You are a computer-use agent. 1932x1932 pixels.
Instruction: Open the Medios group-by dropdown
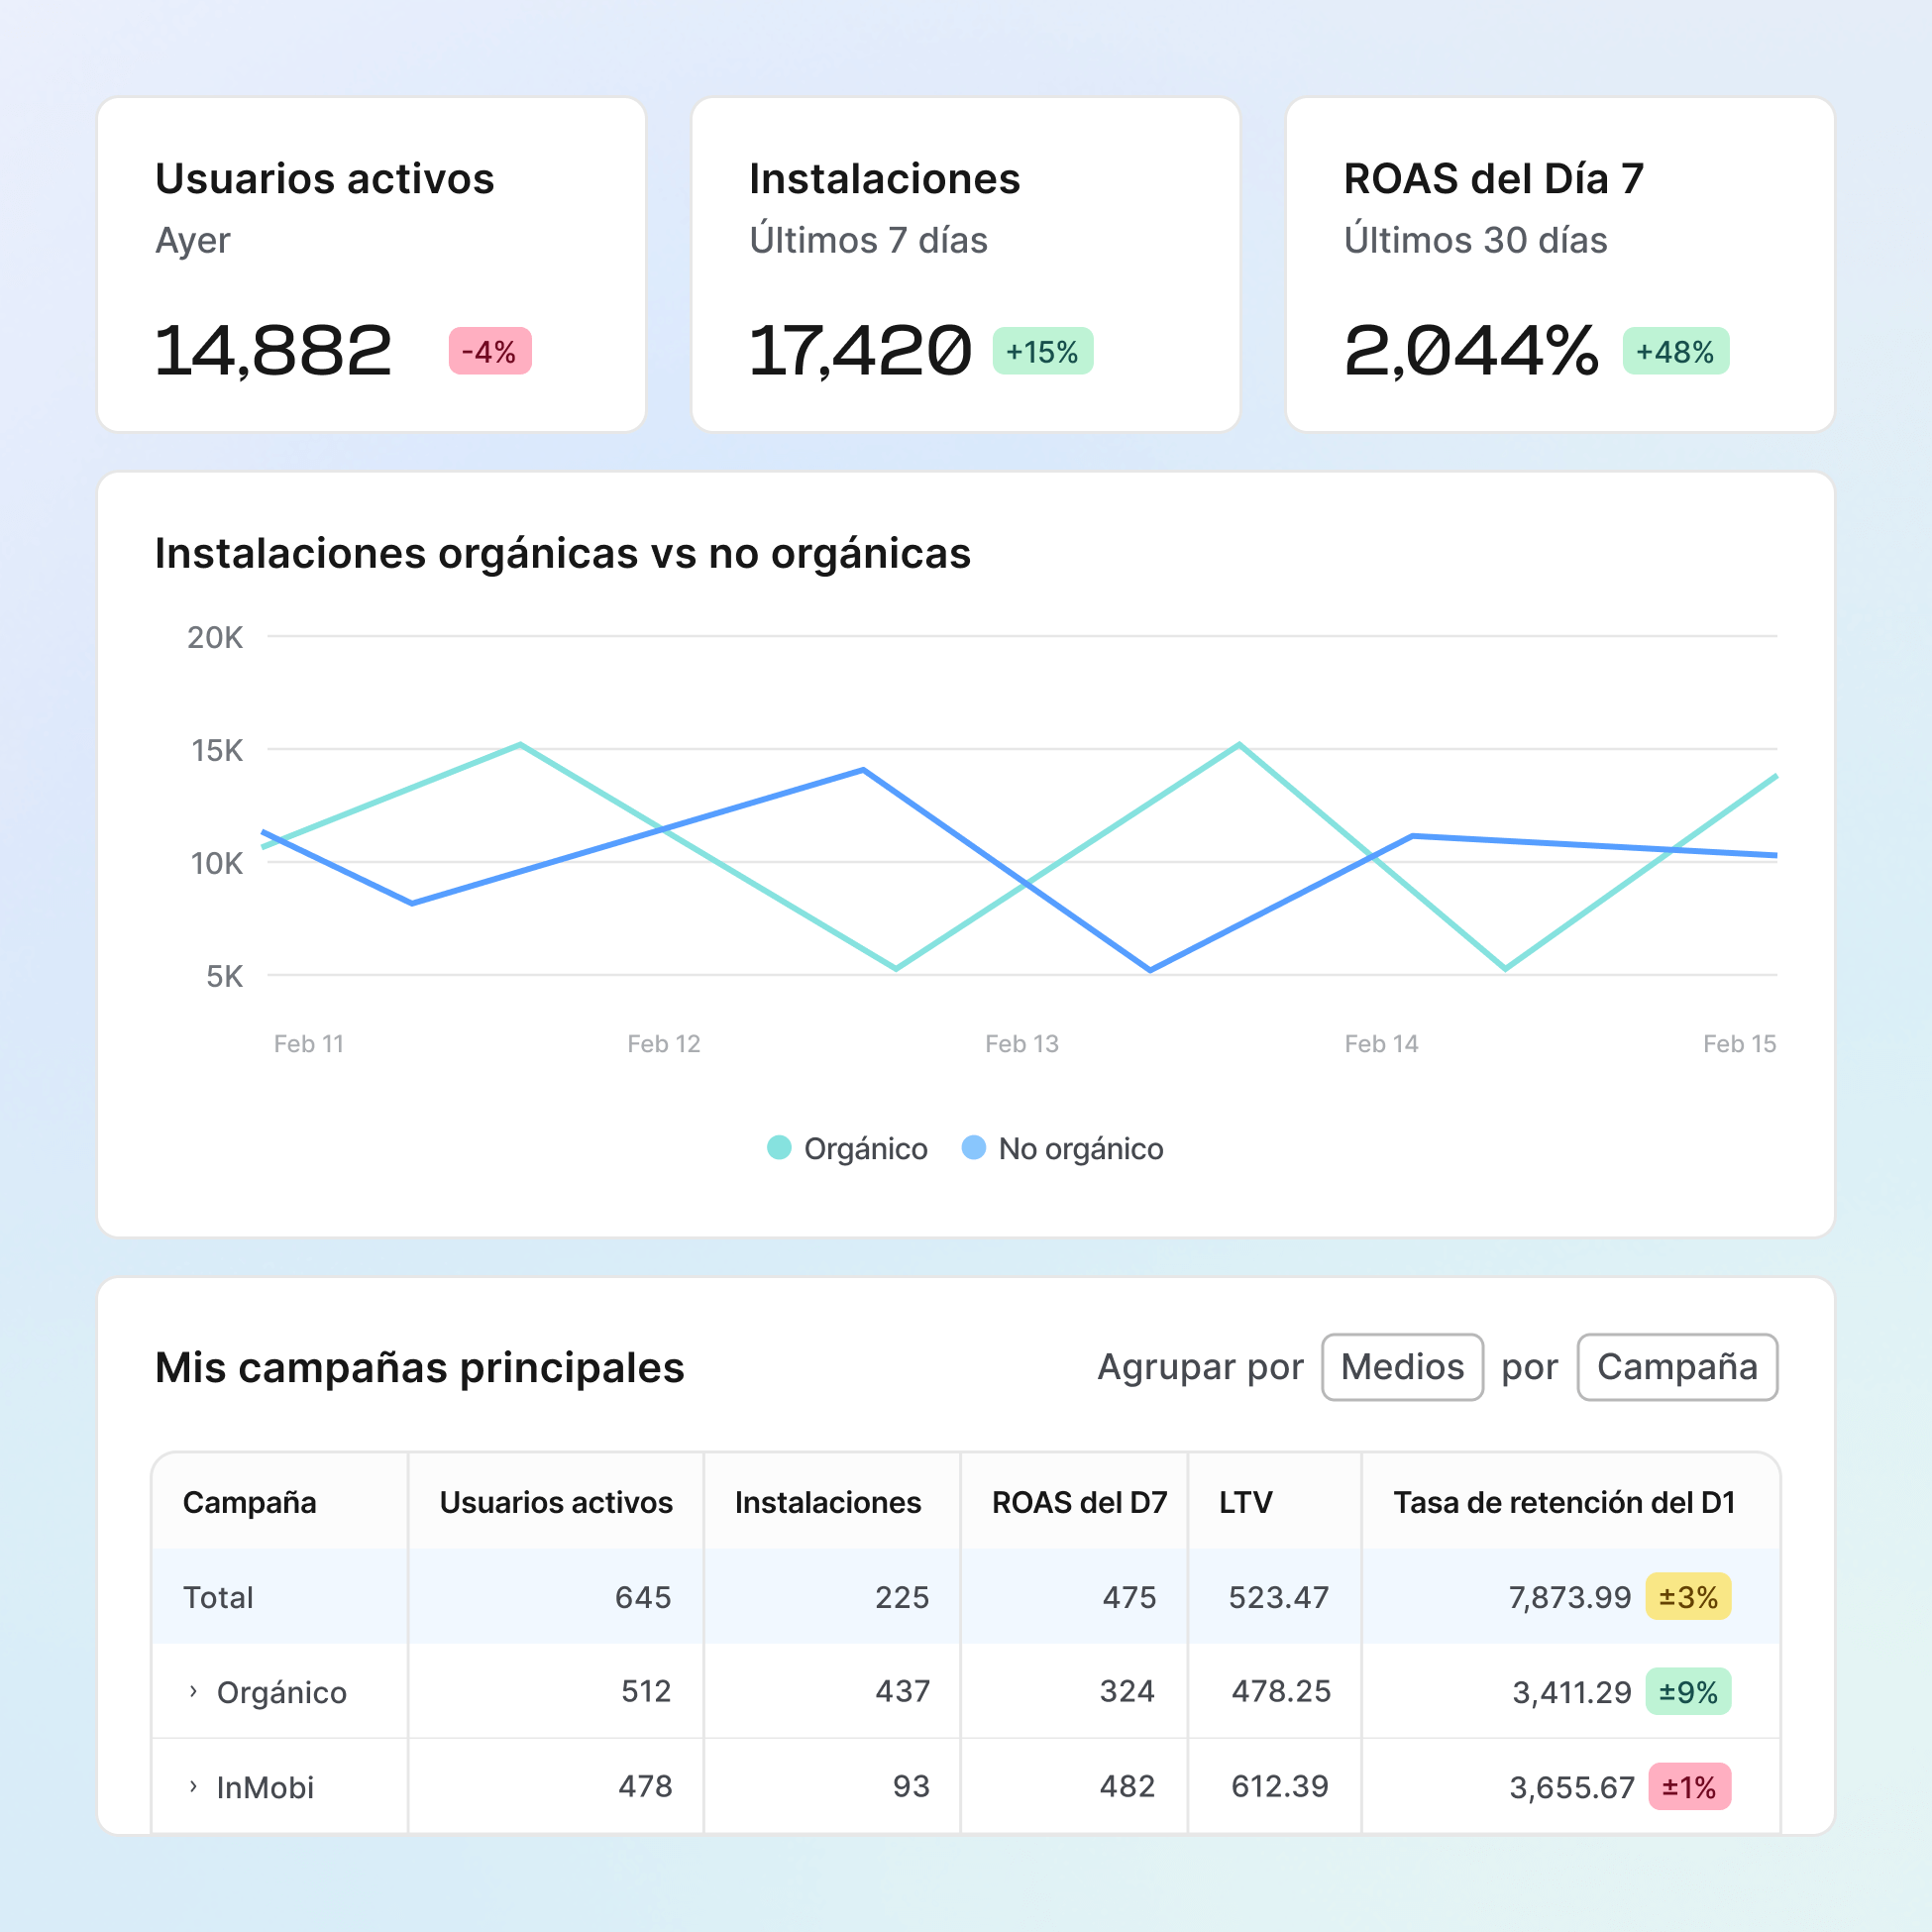click(1402, 1367)
